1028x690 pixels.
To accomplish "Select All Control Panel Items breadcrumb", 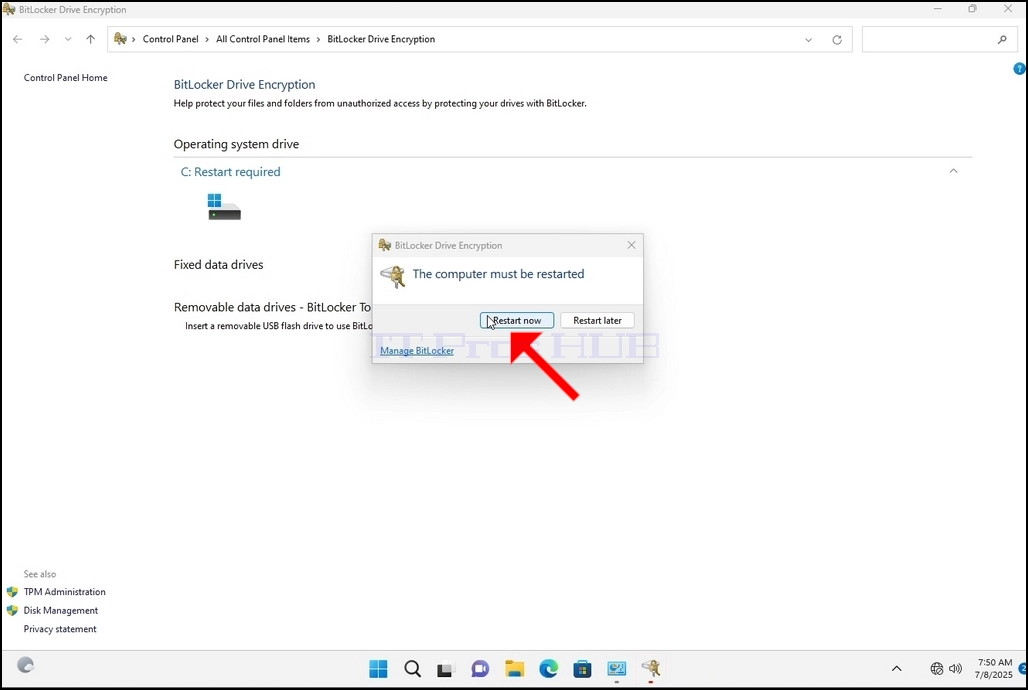I will click(263, 39).
